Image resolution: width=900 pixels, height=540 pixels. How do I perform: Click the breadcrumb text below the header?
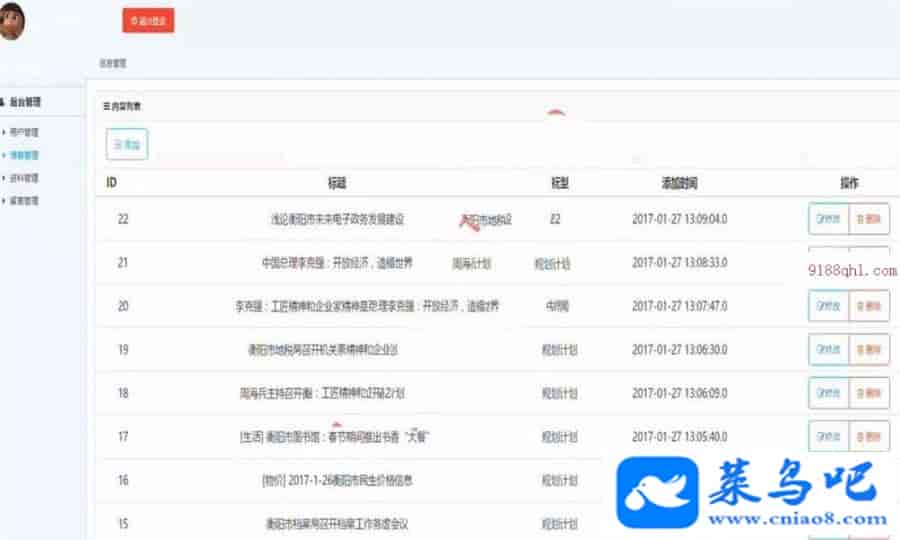coord(112,64)
